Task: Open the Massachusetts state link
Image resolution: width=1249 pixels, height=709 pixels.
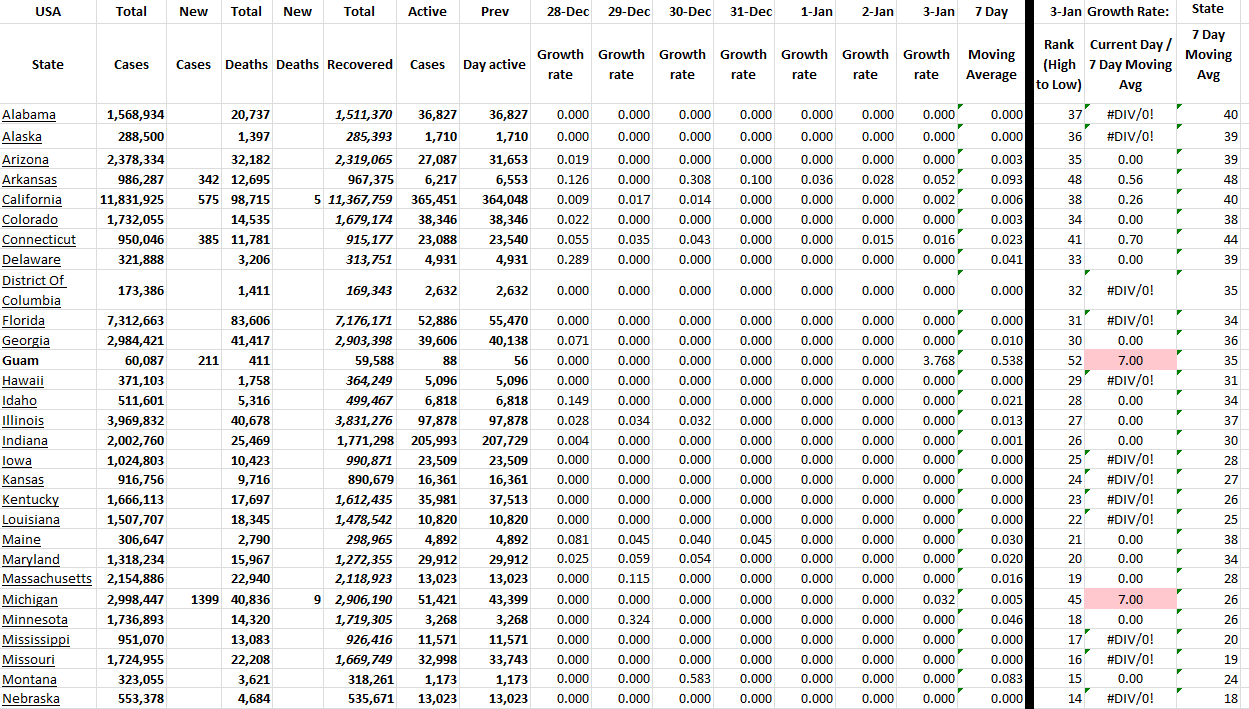Action: 47,579
